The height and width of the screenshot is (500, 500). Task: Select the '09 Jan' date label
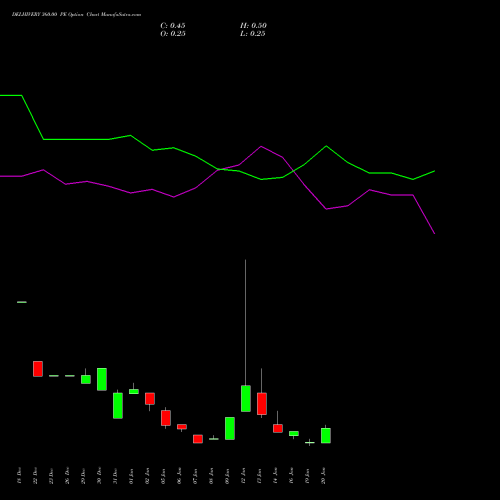(227, 476)
